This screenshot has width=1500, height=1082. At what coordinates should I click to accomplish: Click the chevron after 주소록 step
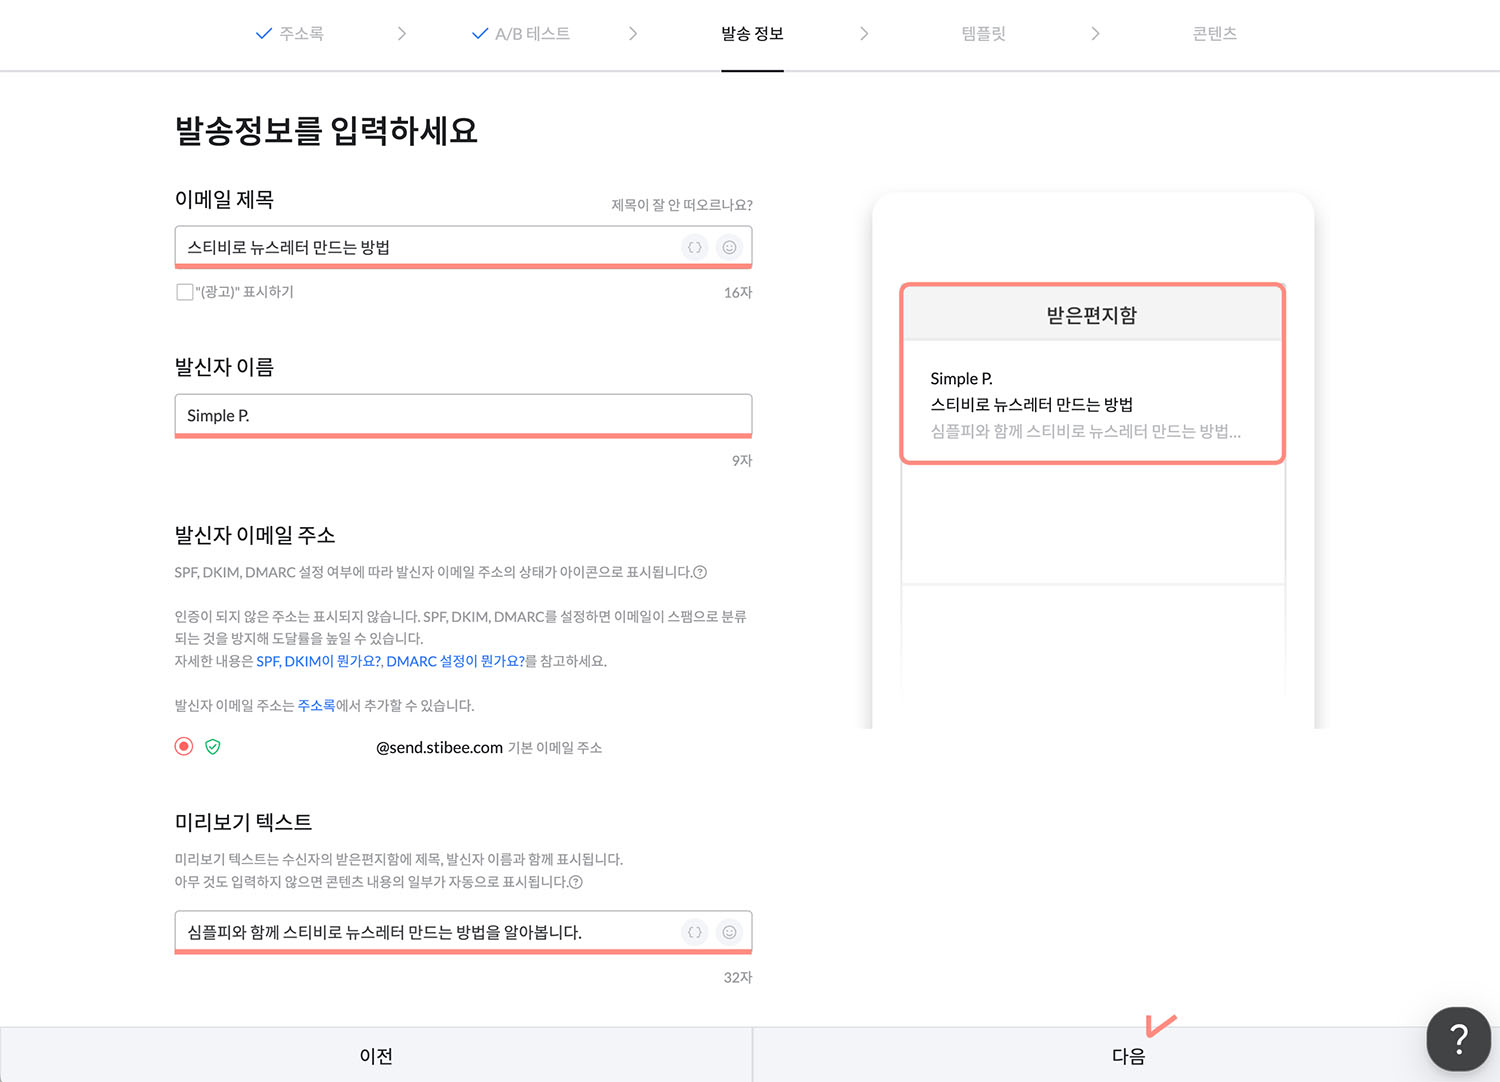click(x=402, y=34)
